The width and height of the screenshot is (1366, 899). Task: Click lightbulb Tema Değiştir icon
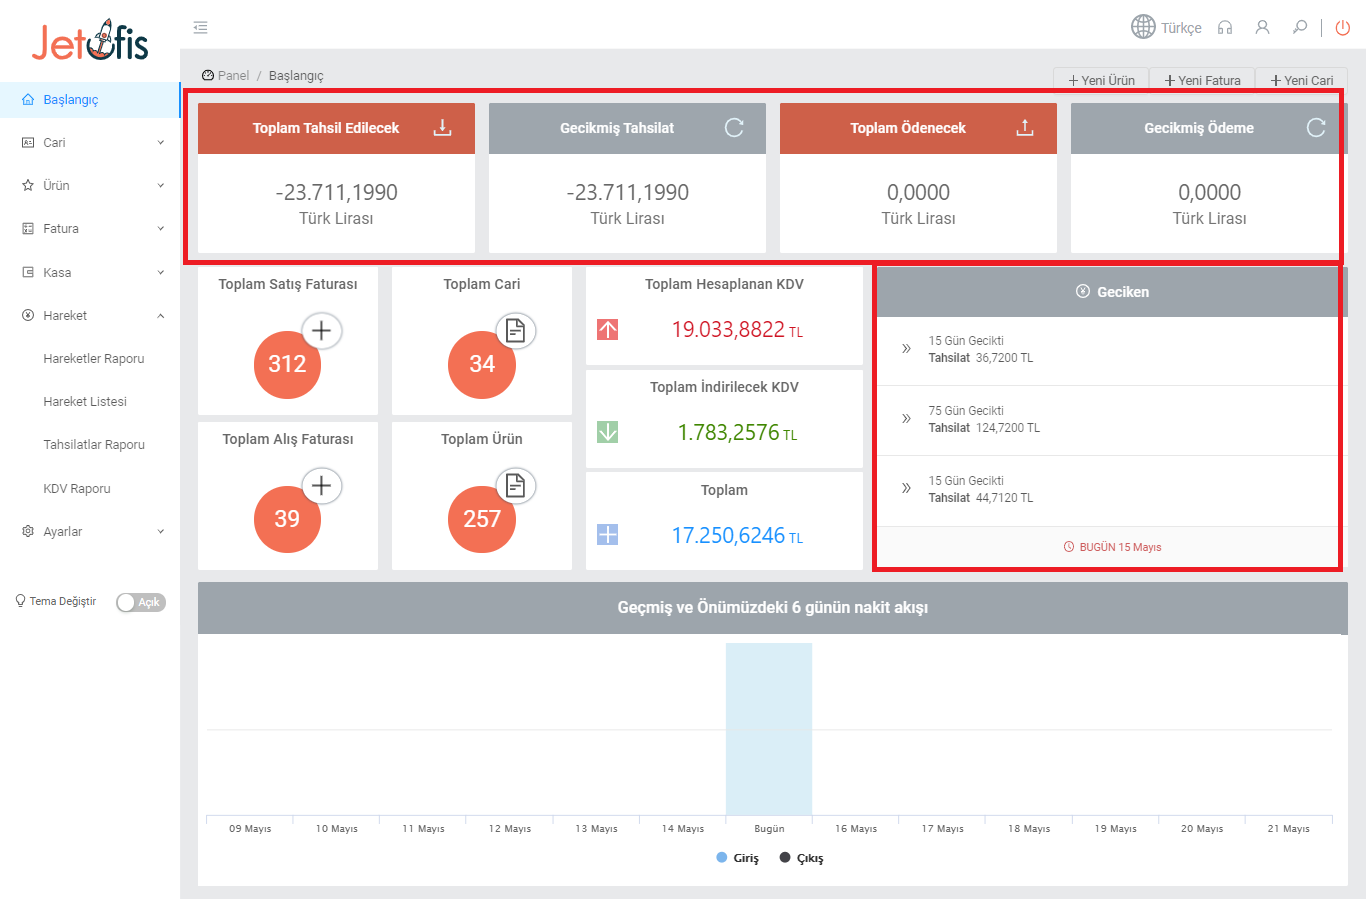point(20,601)
